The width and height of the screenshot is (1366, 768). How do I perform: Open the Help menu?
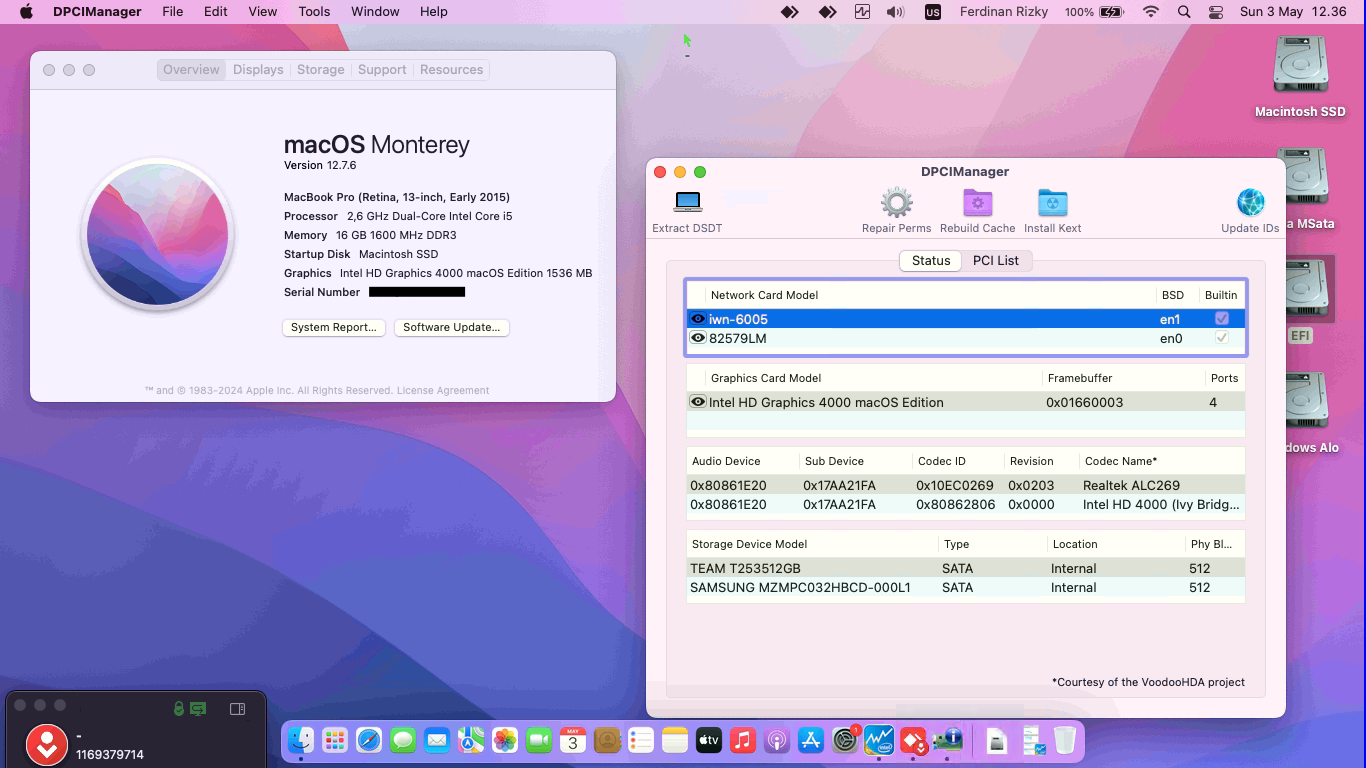[433, 12]
